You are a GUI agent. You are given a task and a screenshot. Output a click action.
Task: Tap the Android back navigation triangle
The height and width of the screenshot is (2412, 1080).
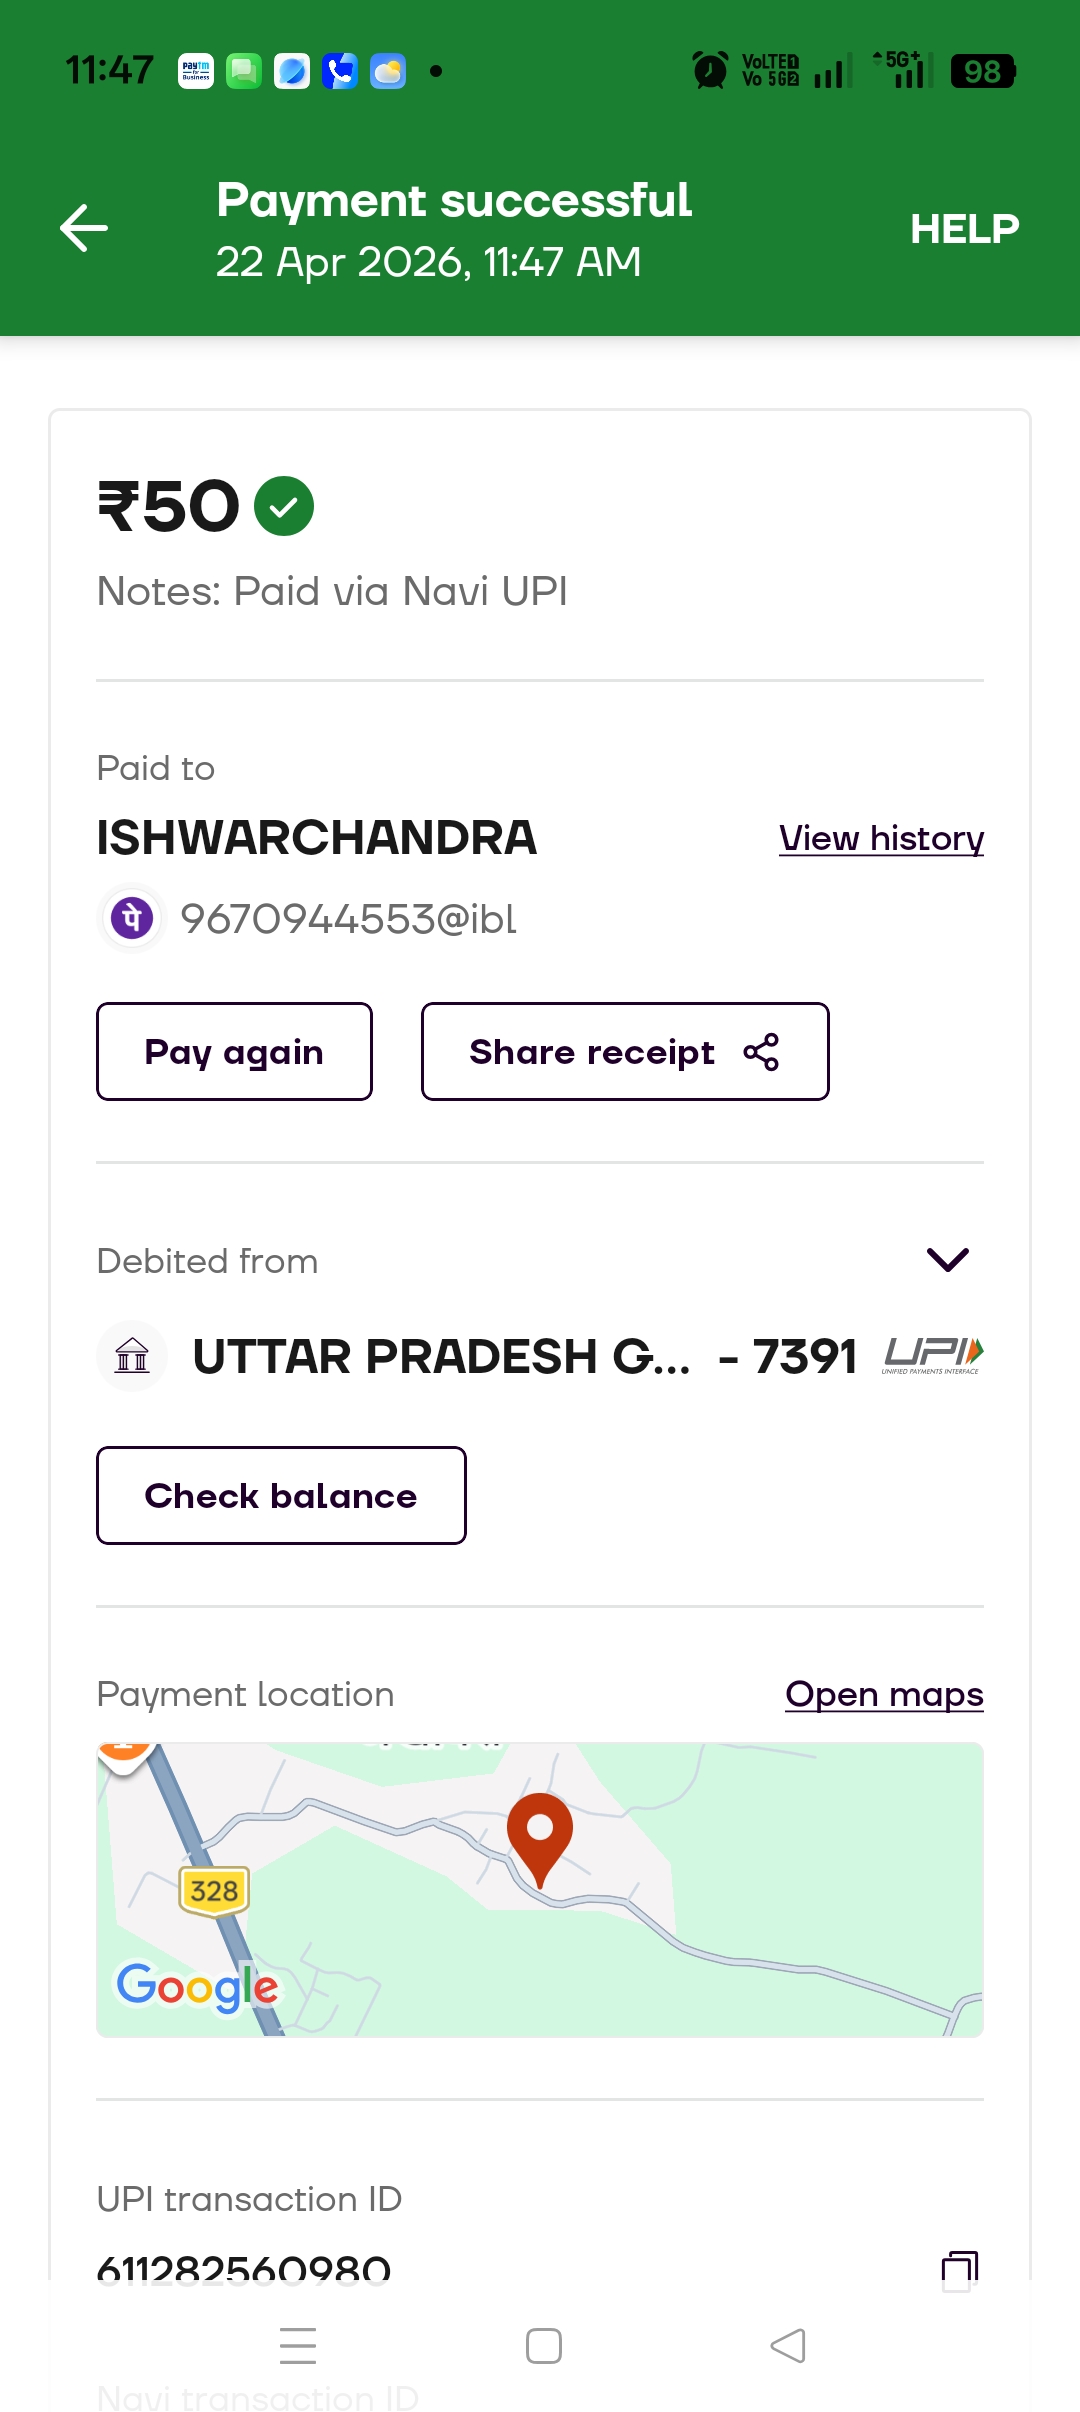788,2346
